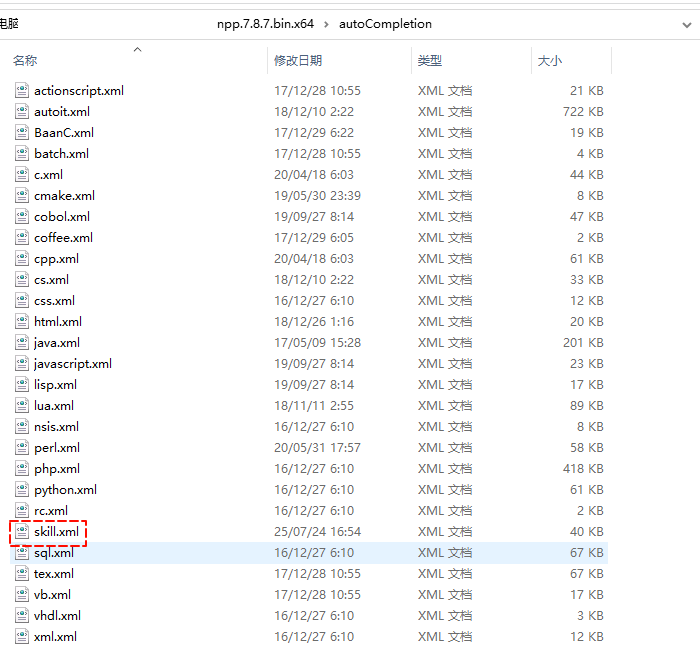Select the lua.xml file name

pyautogui.click(x=54, y=406)
